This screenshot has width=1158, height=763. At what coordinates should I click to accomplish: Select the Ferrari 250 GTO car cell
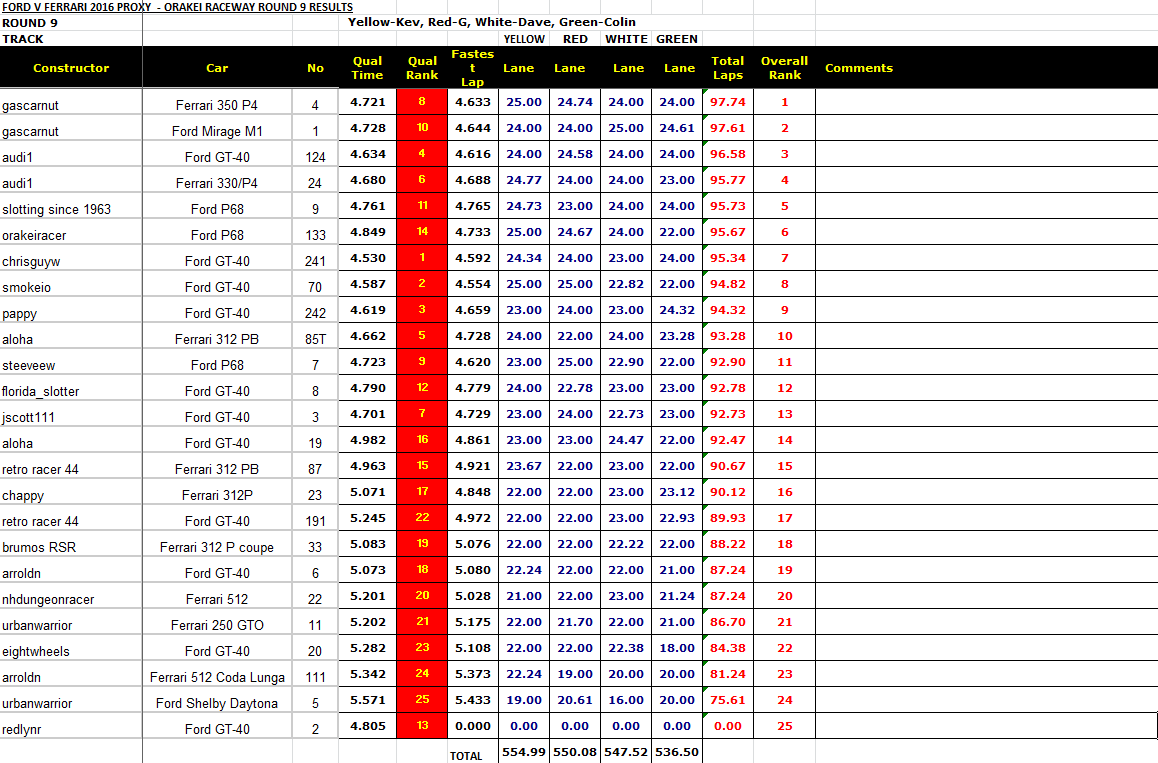tap(217, 625)
